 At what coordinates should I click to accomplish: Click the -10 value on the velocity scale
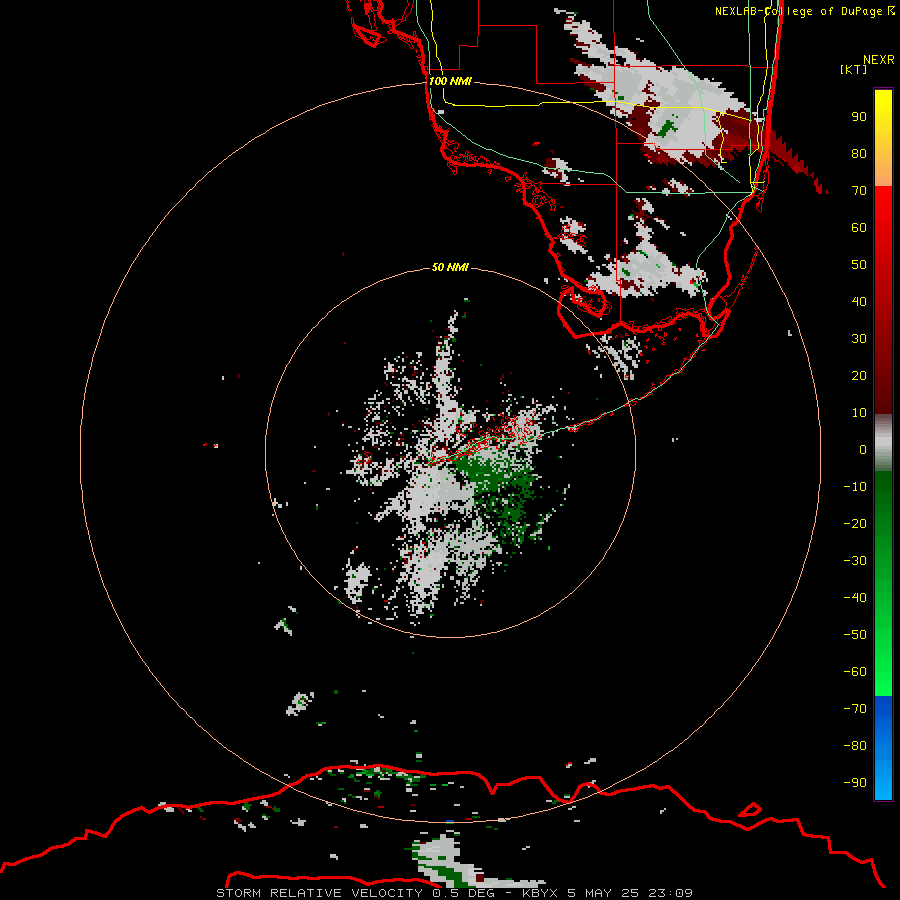point(855,487)
